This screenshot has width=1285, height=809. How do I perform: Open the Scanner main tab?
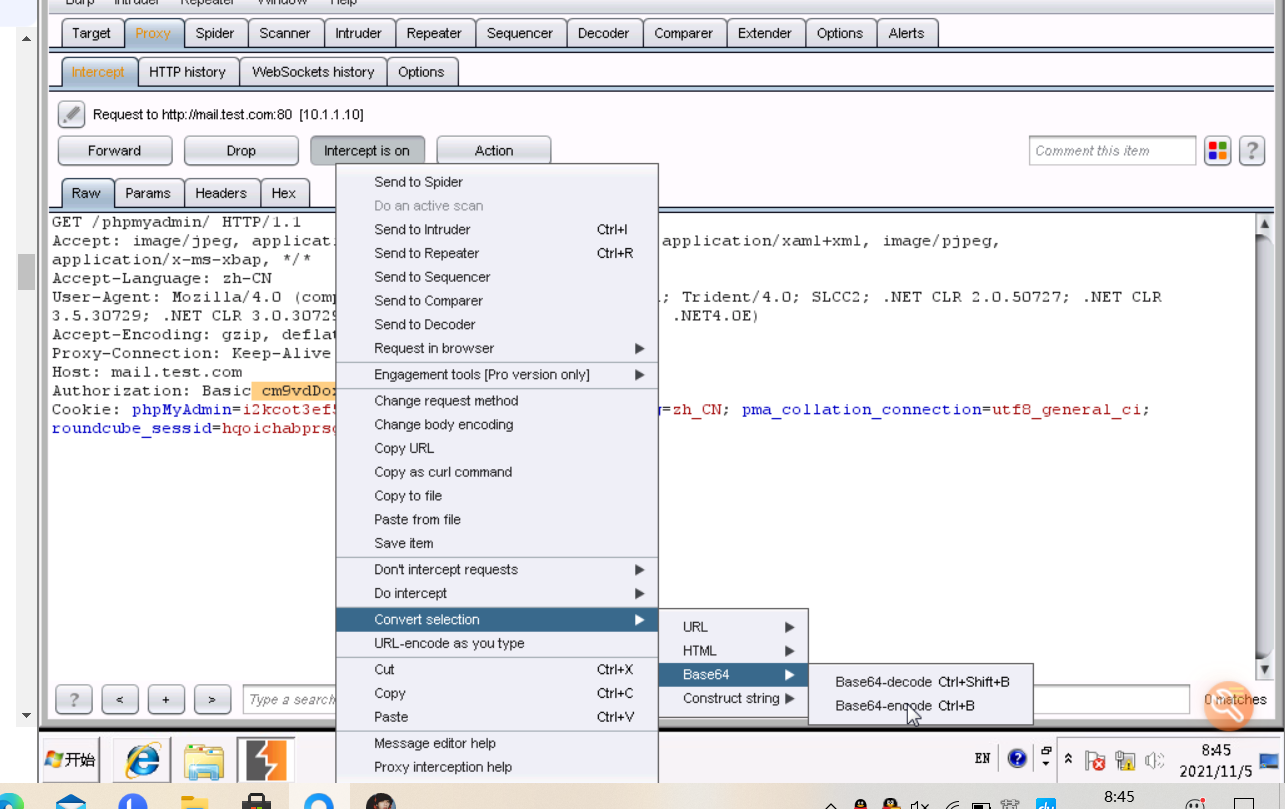pos(285,33)
